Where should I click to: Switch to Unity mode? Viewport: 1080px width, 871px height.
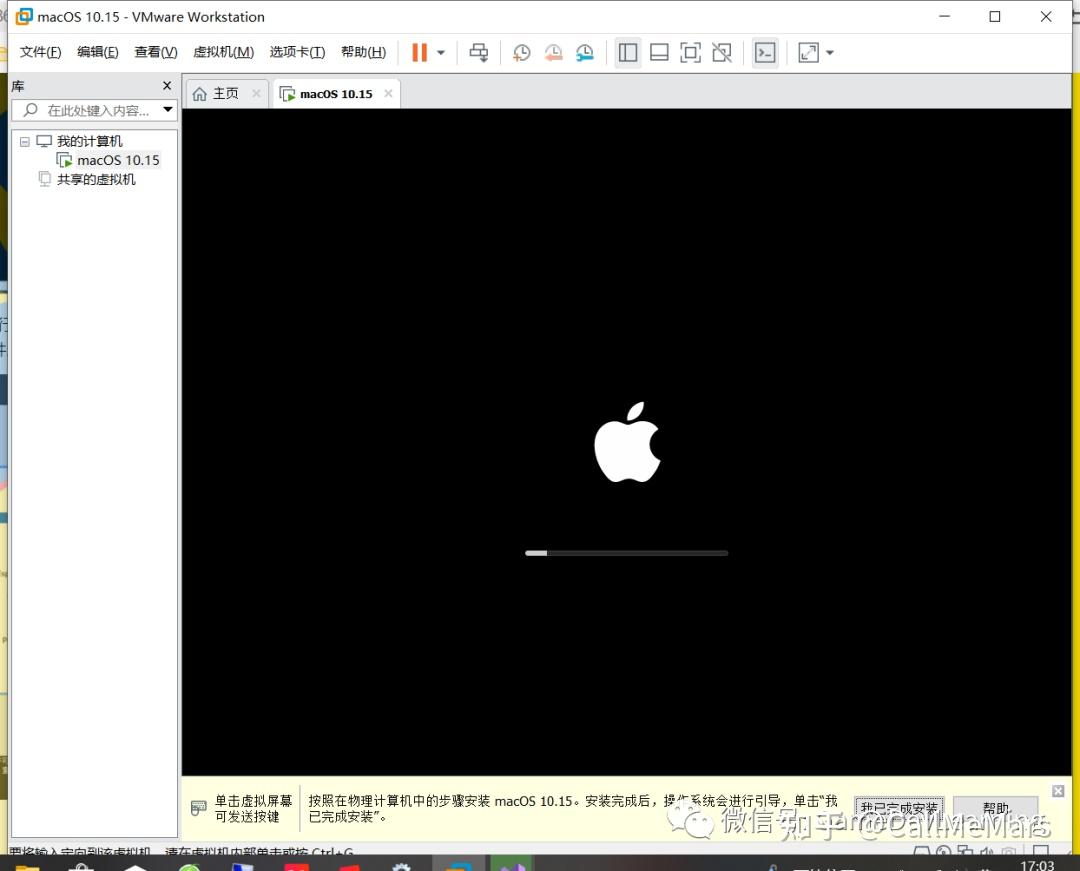coord(722,52)
